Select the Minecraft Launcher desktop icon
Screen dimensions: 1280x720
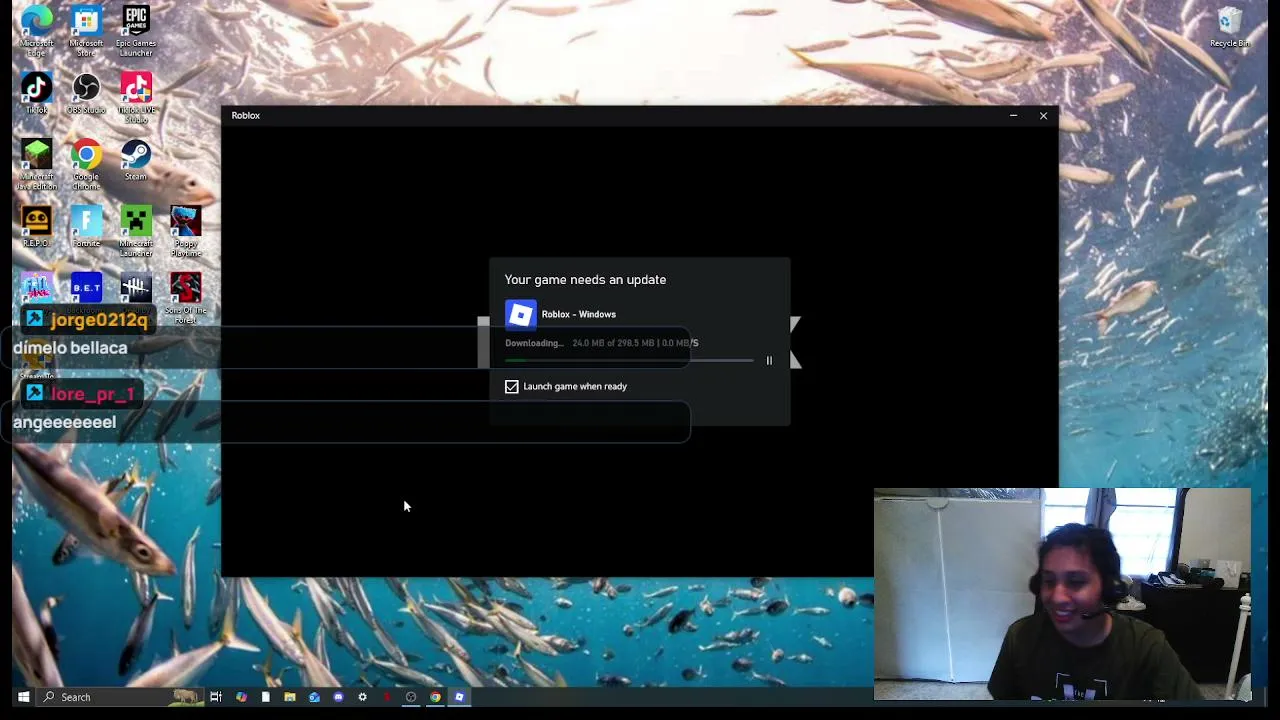coord(136,231)
